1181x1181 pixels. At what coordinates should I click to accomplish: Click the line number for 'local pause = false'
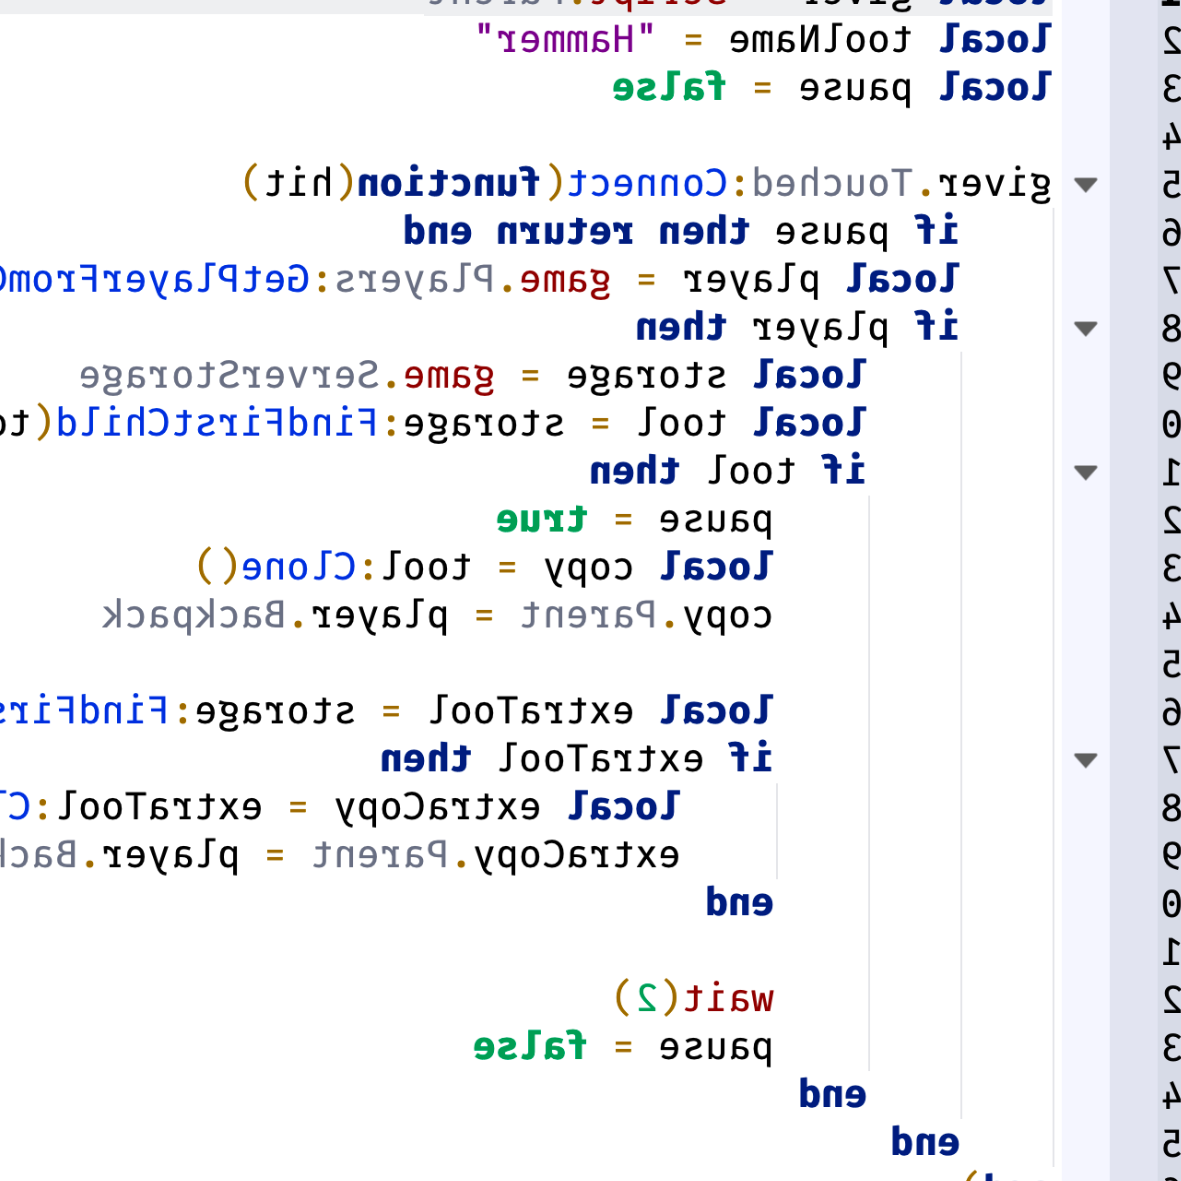click(x=1170, y=88)
